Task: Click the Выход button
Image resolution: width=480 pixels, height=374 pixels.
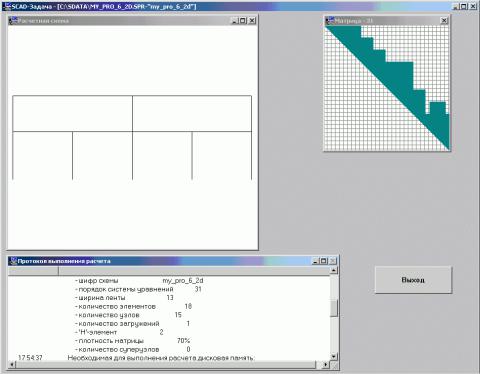Action: 413,280
